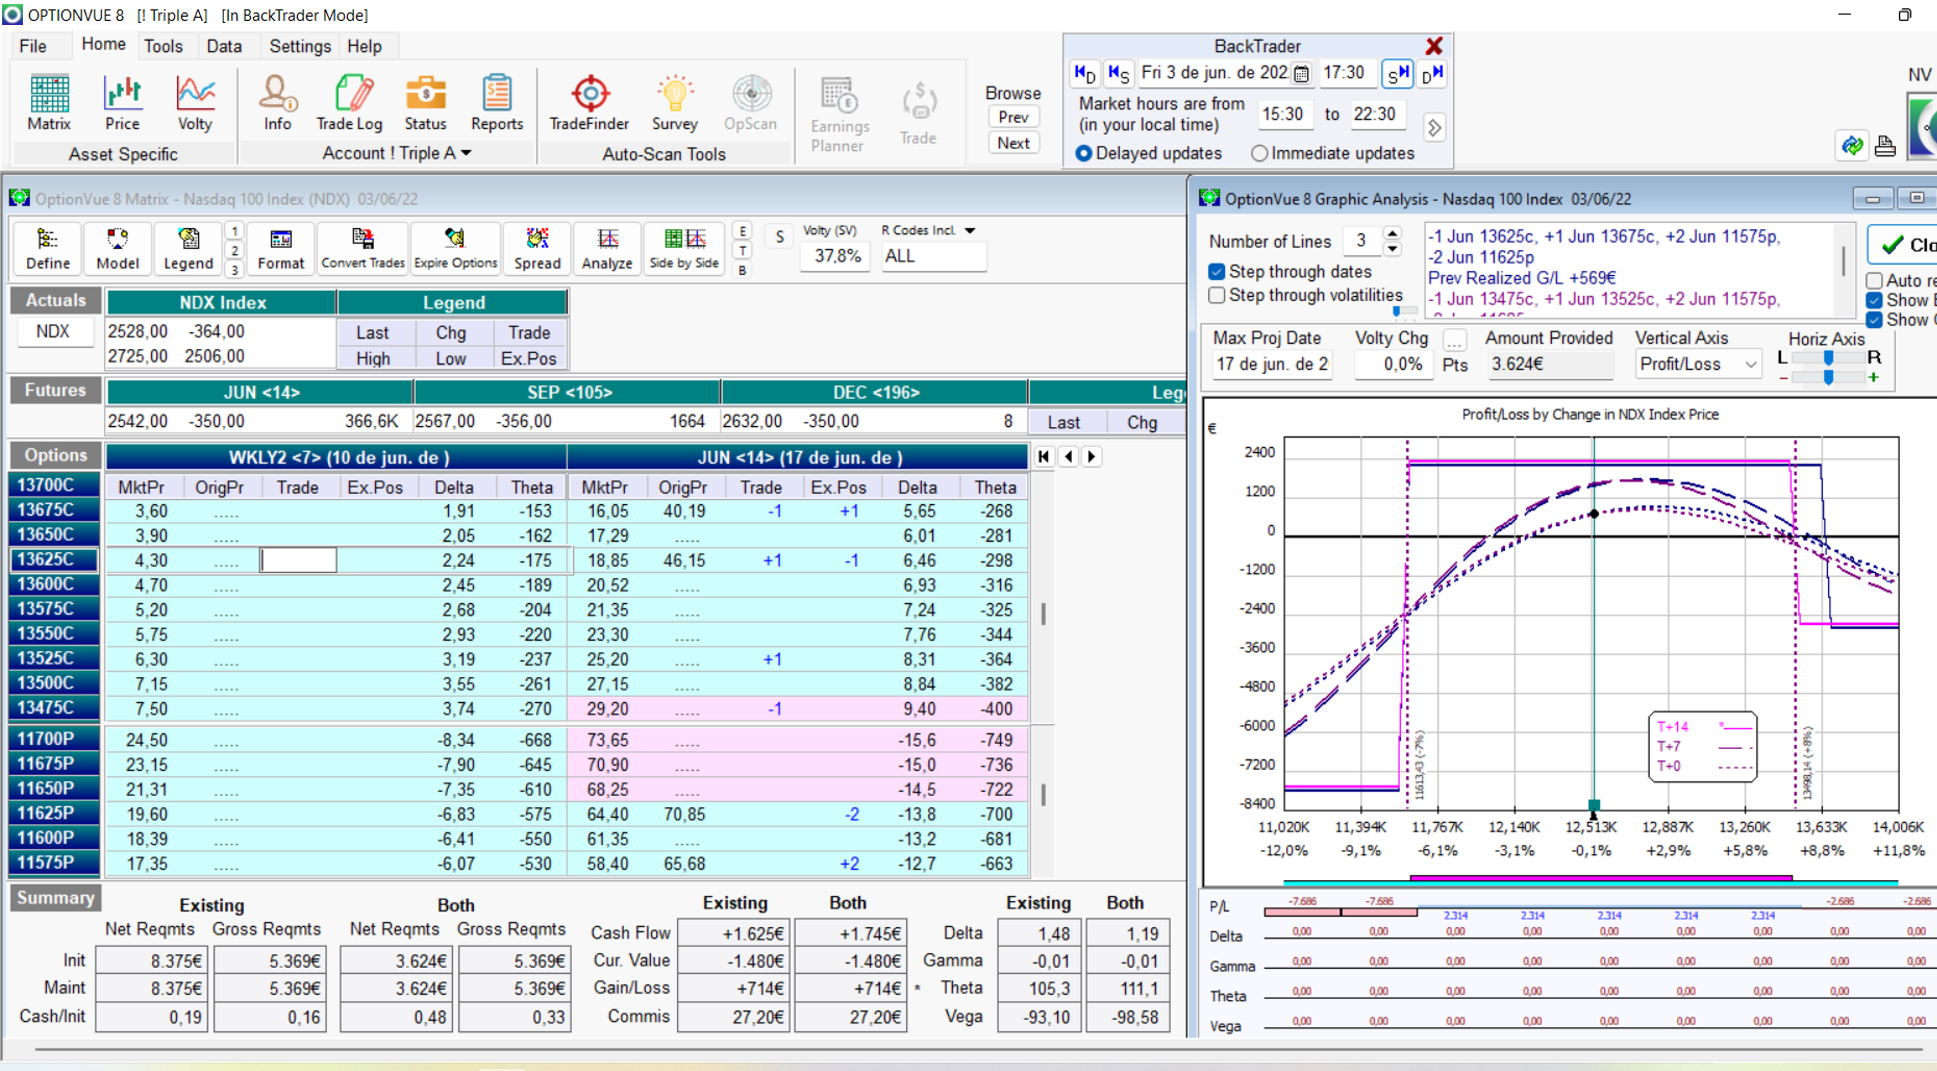1937x1071 pixels.
Task: Click the printer icon near NV
Action: point(1885,146)
